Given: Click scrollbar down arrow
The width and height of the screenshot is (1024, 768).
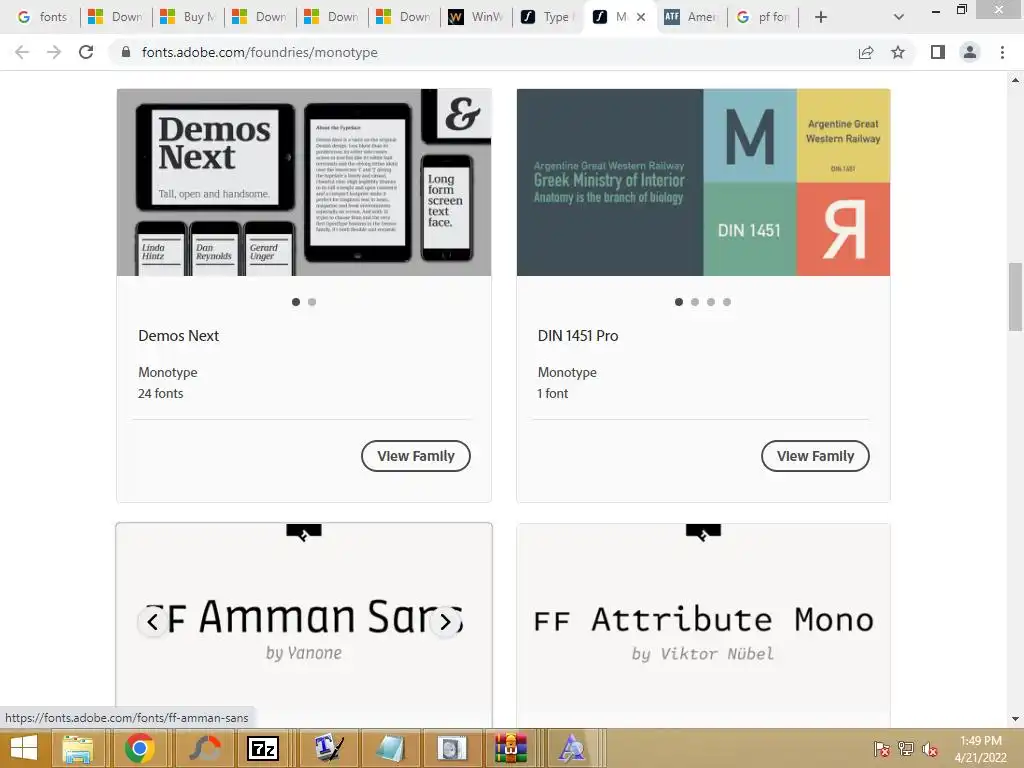Looking at the screenshot, I should [1015, 719].
